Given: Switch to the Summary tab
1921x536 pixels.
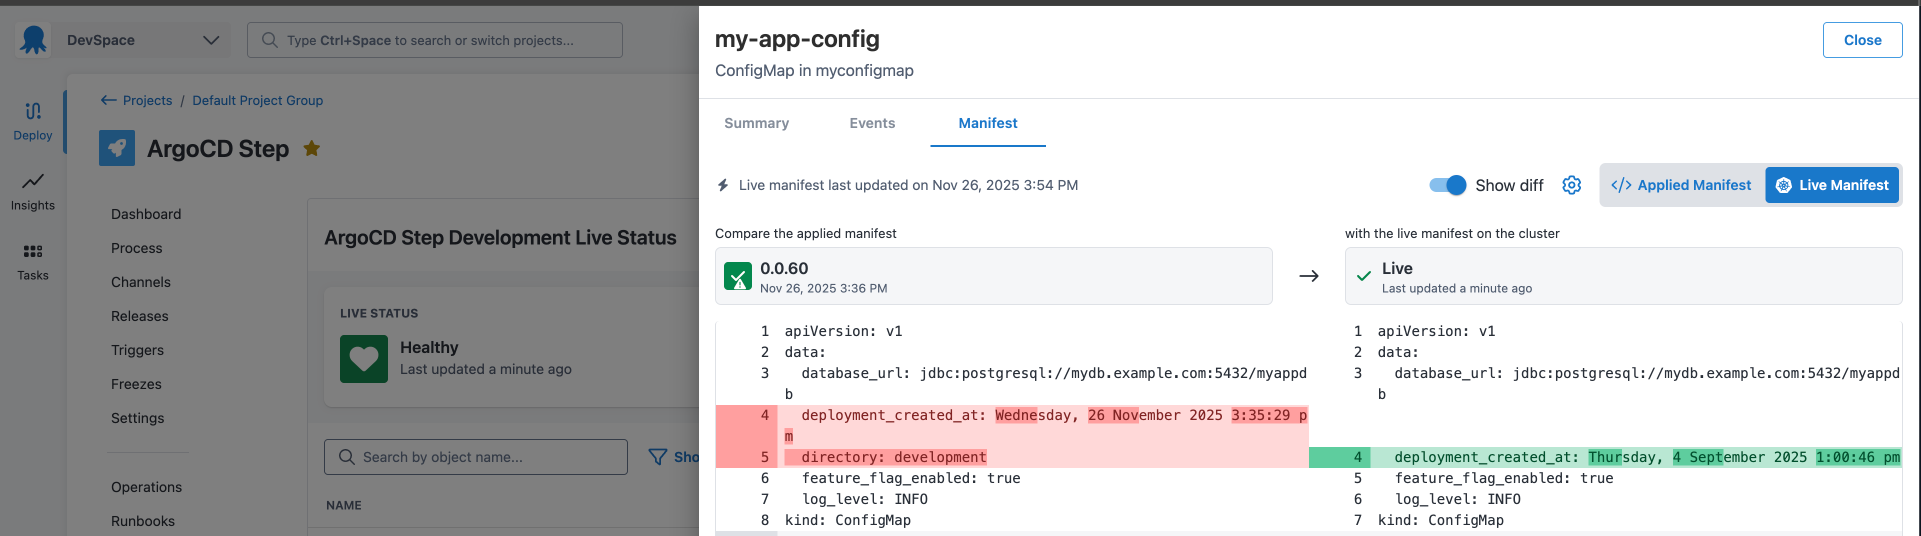Looking at the screenshot, I should [x=756, y=123].
